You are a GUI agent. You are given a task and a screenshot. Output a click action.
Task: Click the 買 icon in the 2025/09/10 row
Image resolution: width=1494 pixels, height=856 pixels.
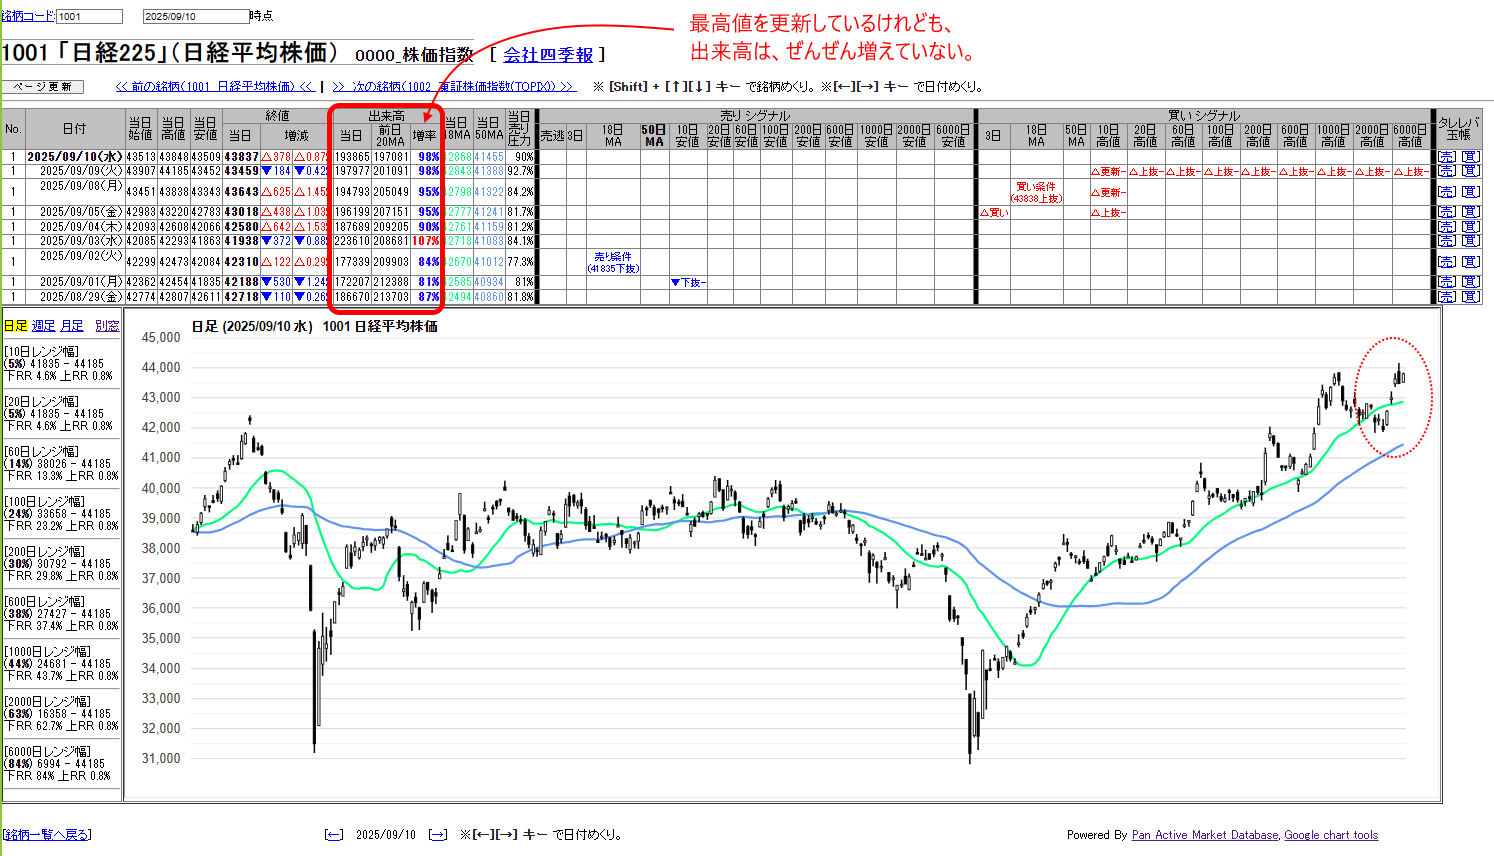[x=1469, y=157]
